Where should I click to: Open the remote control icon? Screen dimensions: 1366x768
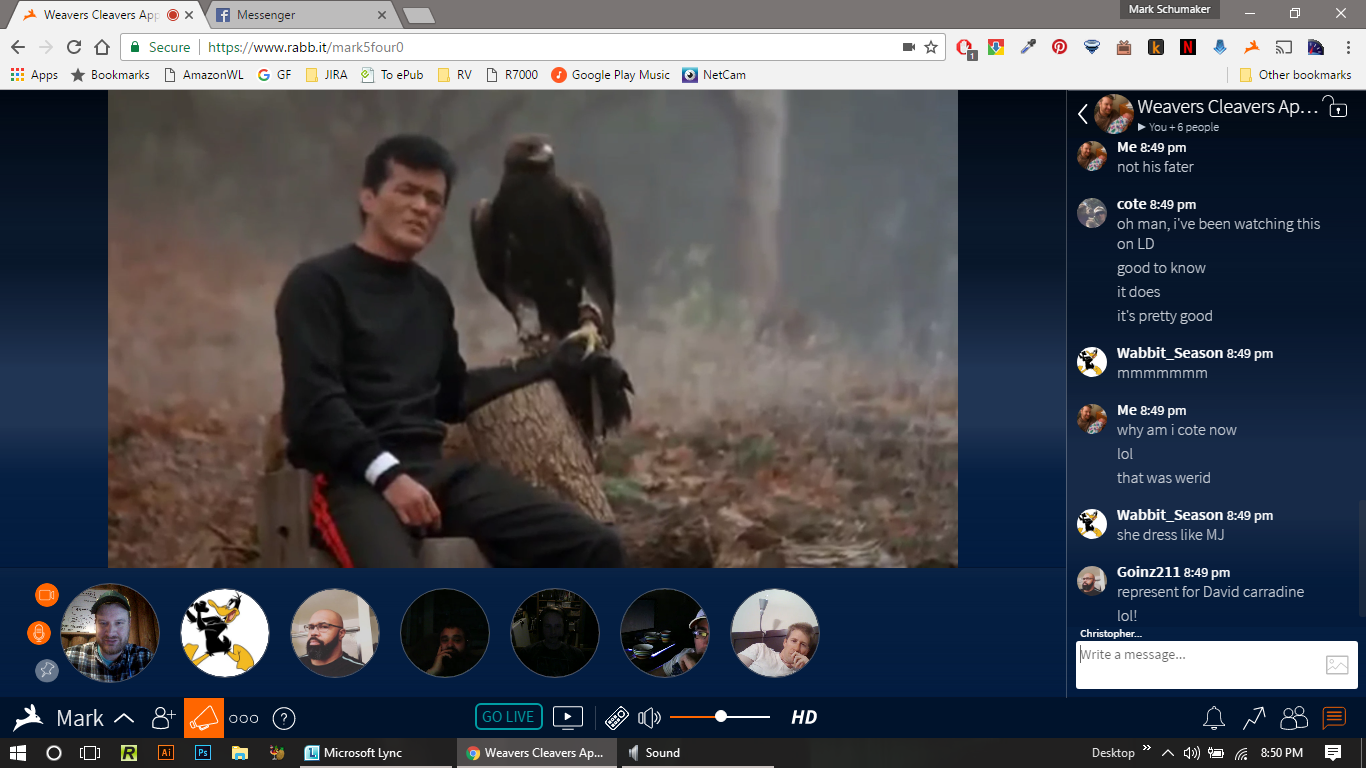617,718
